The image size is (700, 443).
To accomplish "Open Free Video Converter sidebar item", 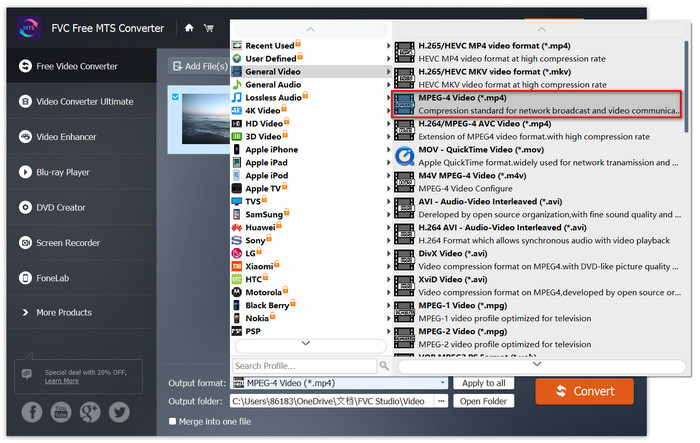I will coord(82,66).
